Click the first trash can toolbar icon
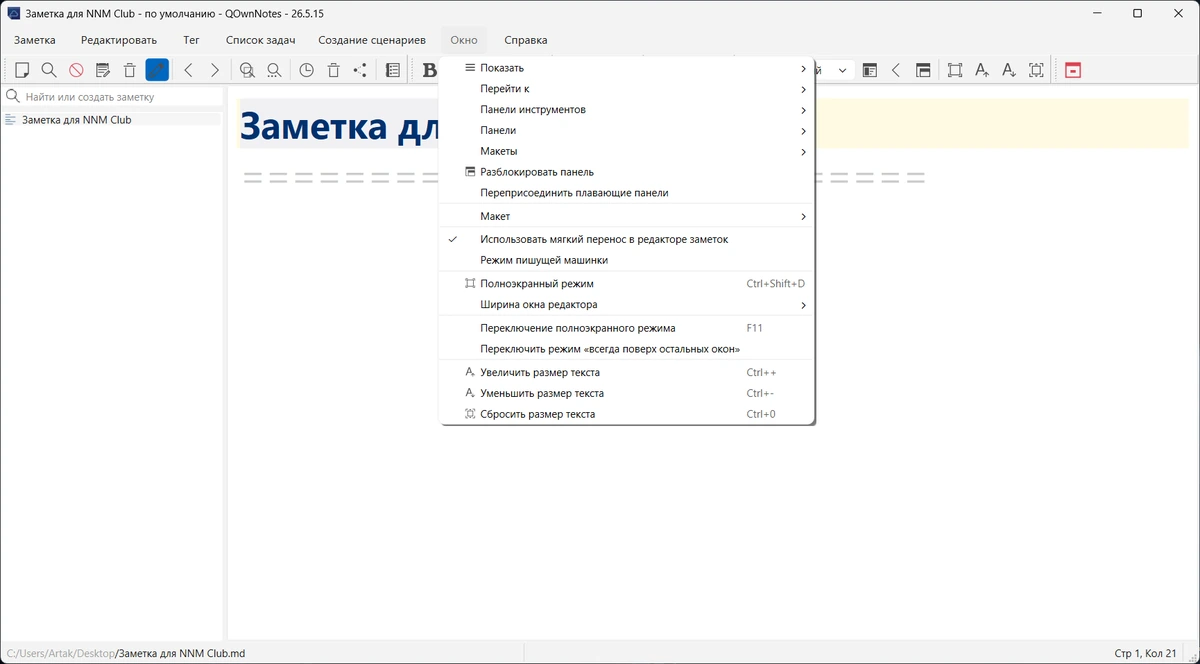The image size is (1200, 664). (x=130, y=70)
